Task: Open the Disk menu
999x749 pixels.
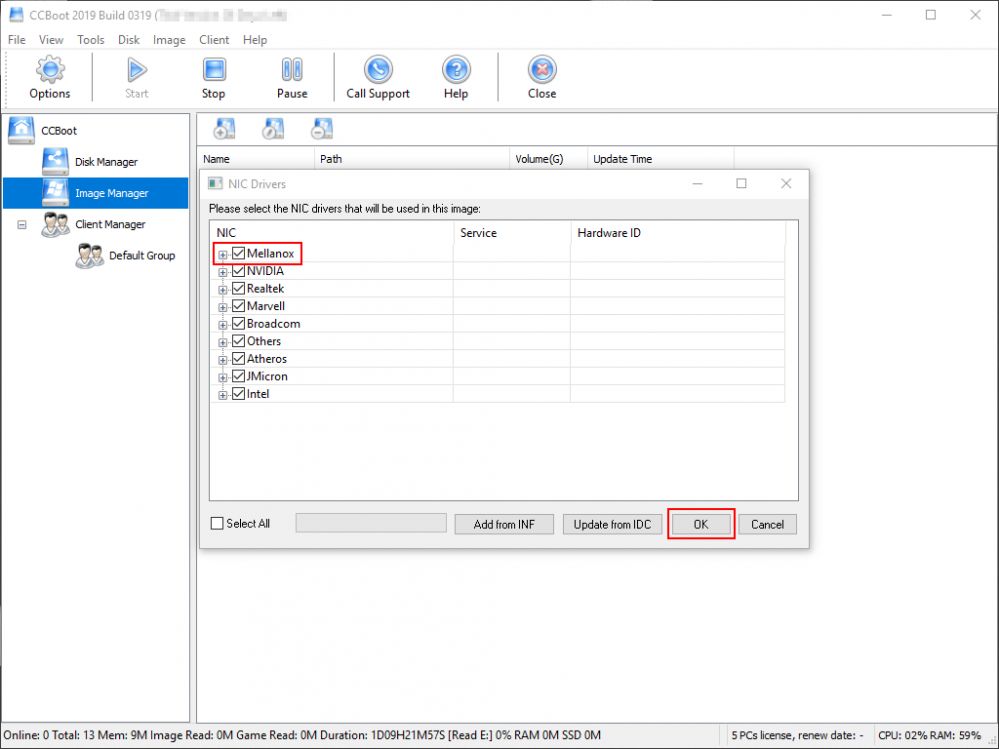Action: (x=129, y=39)
